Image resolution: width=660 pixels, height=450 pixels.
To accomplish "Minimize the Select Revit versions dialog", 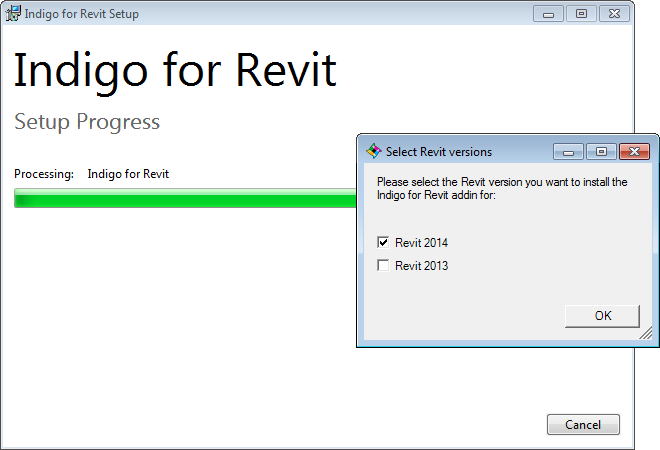I will click(x=568, y=152).
